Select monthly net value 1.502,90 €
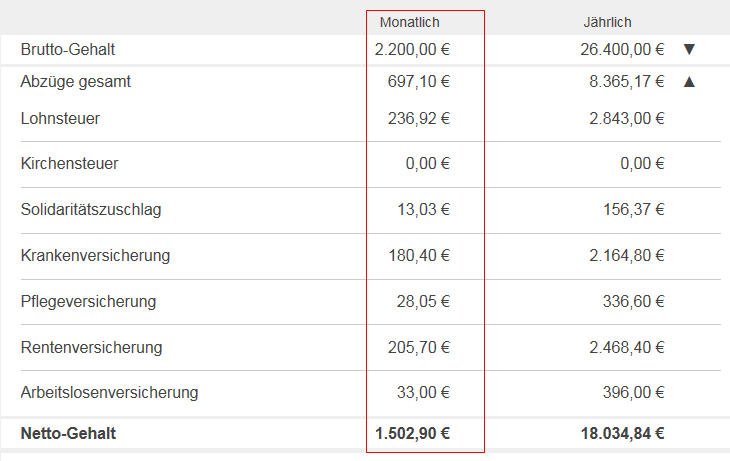Screen dimensions: 730x461 412,434
